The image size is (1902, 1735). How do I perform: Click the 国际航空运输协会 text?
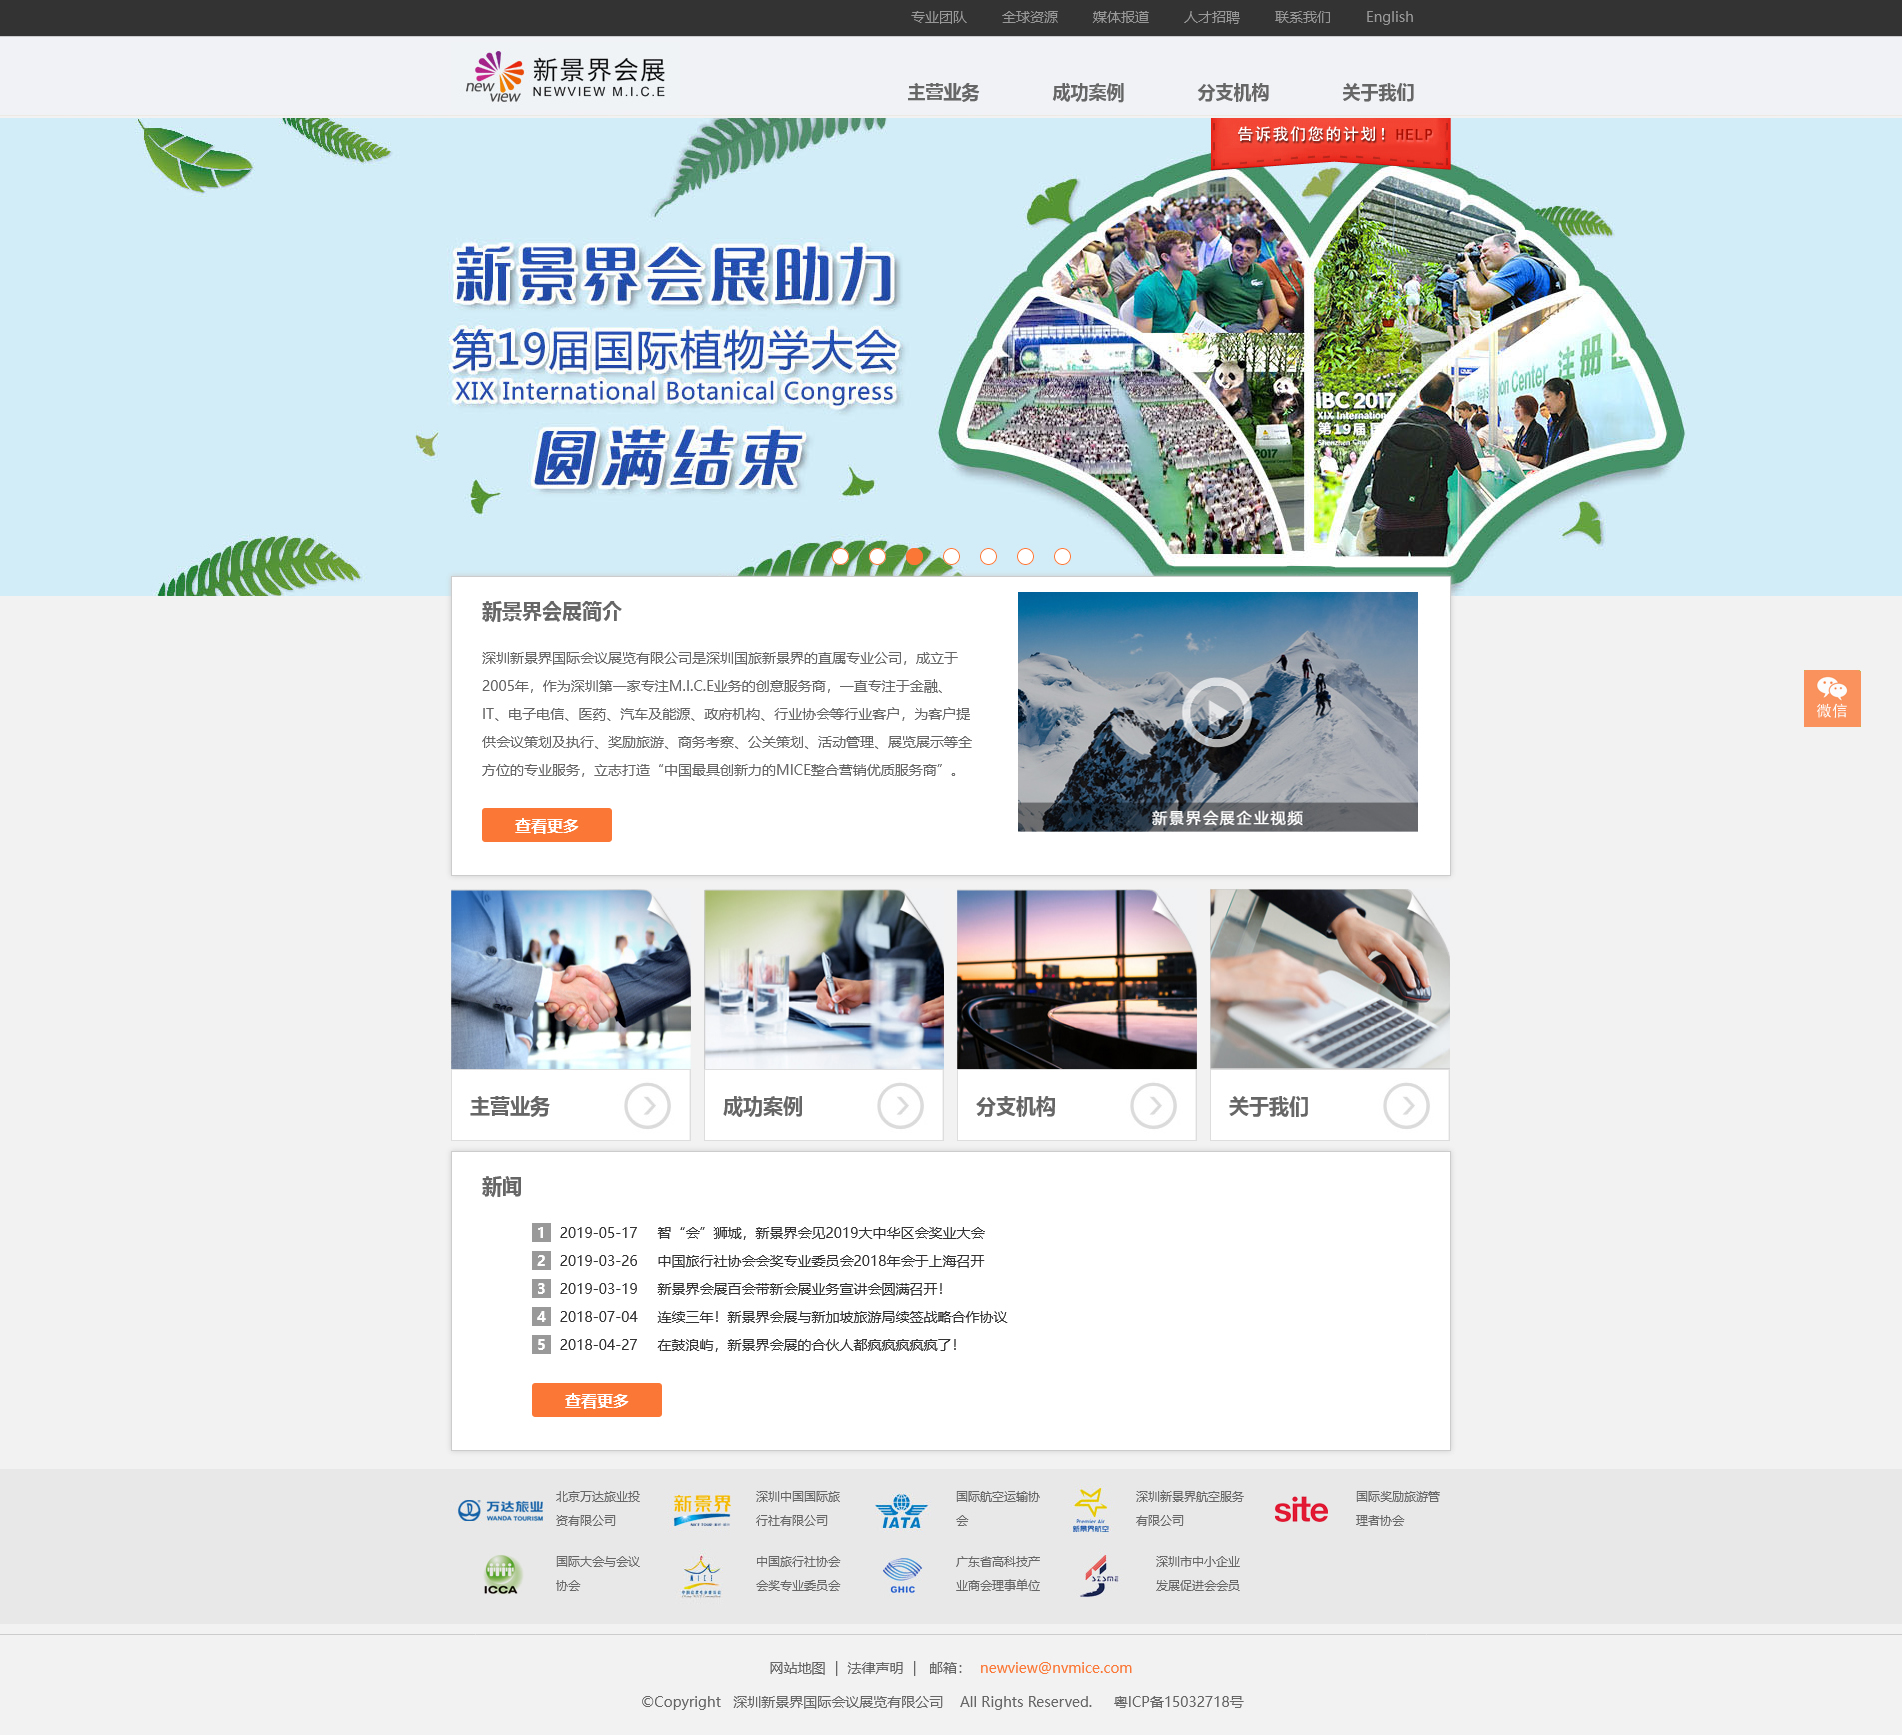pos(998,1508)
